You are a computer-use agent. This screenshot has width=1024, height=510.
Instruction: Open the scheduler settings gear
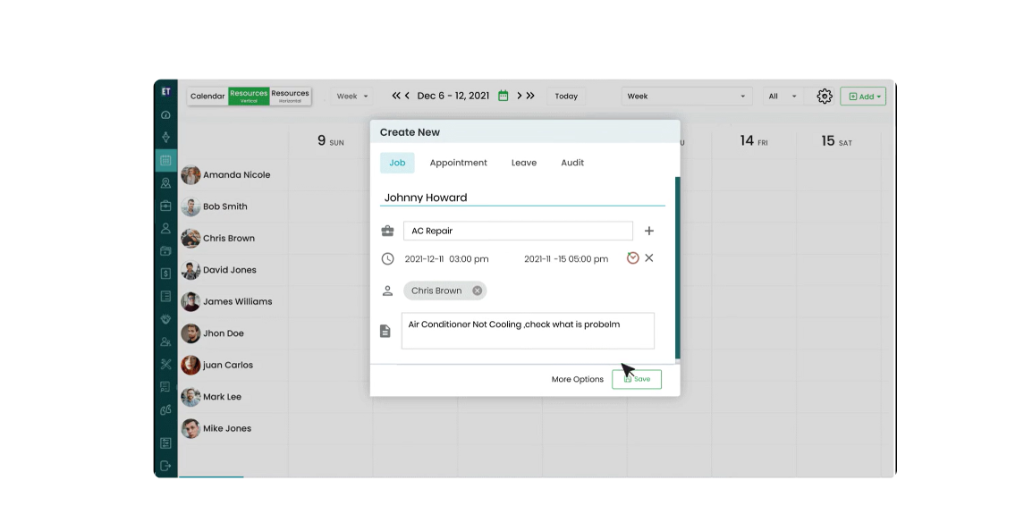coord(824,96)
